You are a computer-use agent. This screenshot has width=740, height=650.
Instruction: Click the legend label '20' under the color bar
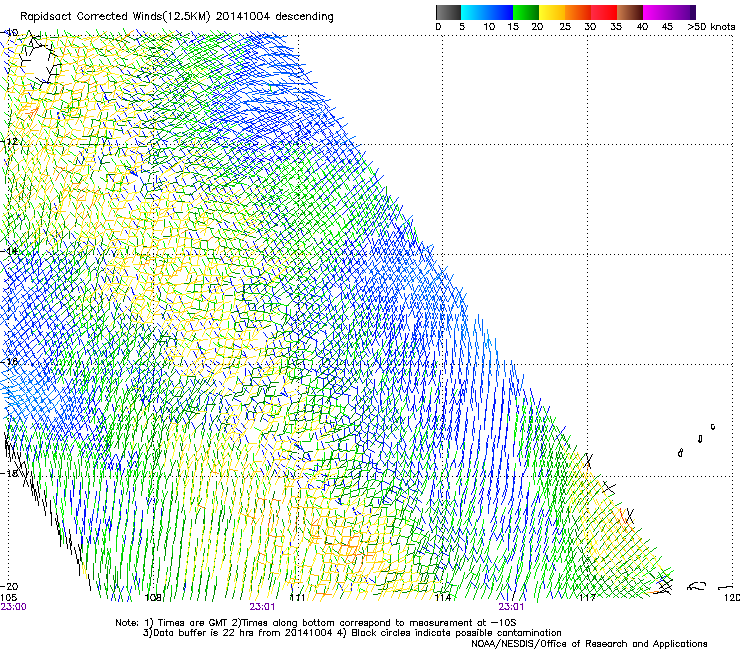coord(537,27)
